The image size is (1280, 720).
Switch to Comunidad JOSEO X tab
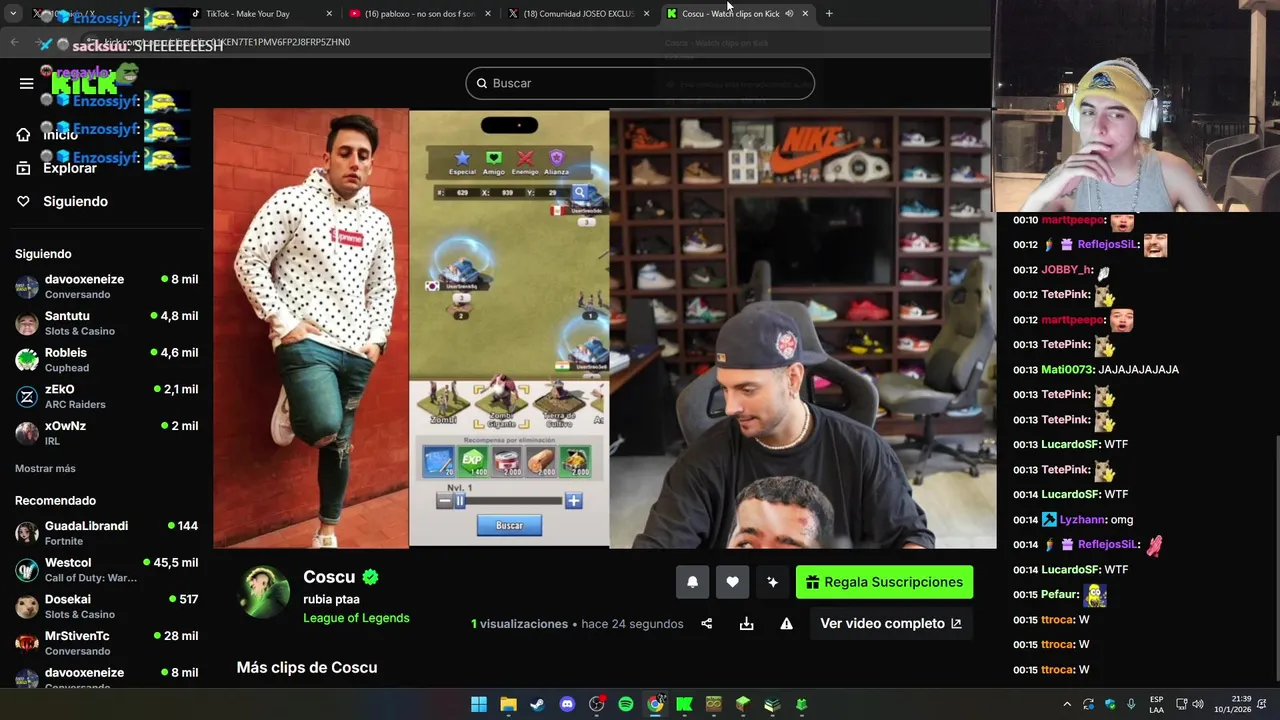580,13
